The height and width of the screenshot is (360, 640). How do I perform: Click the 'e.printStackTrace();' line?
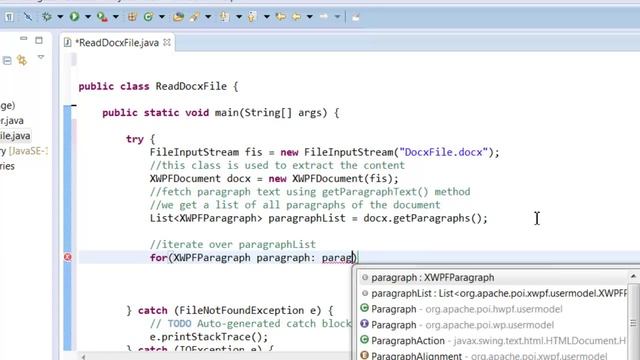(209, 337)
